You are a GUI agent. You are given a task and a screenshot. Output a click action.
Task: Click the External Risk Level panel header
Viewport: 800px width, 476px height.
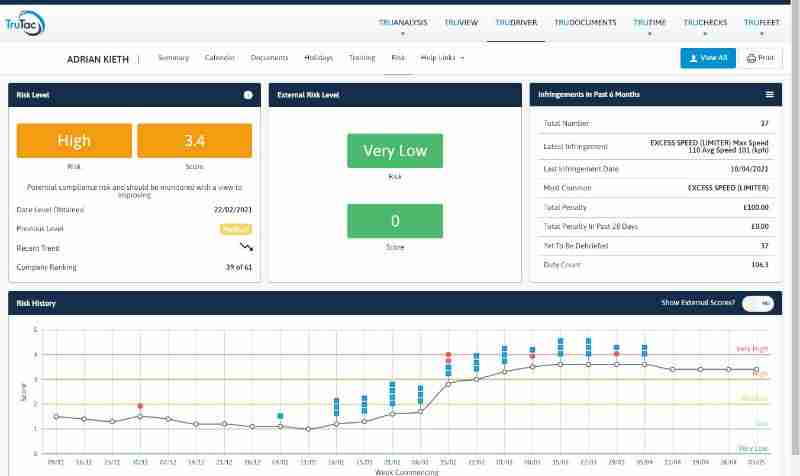395,95
